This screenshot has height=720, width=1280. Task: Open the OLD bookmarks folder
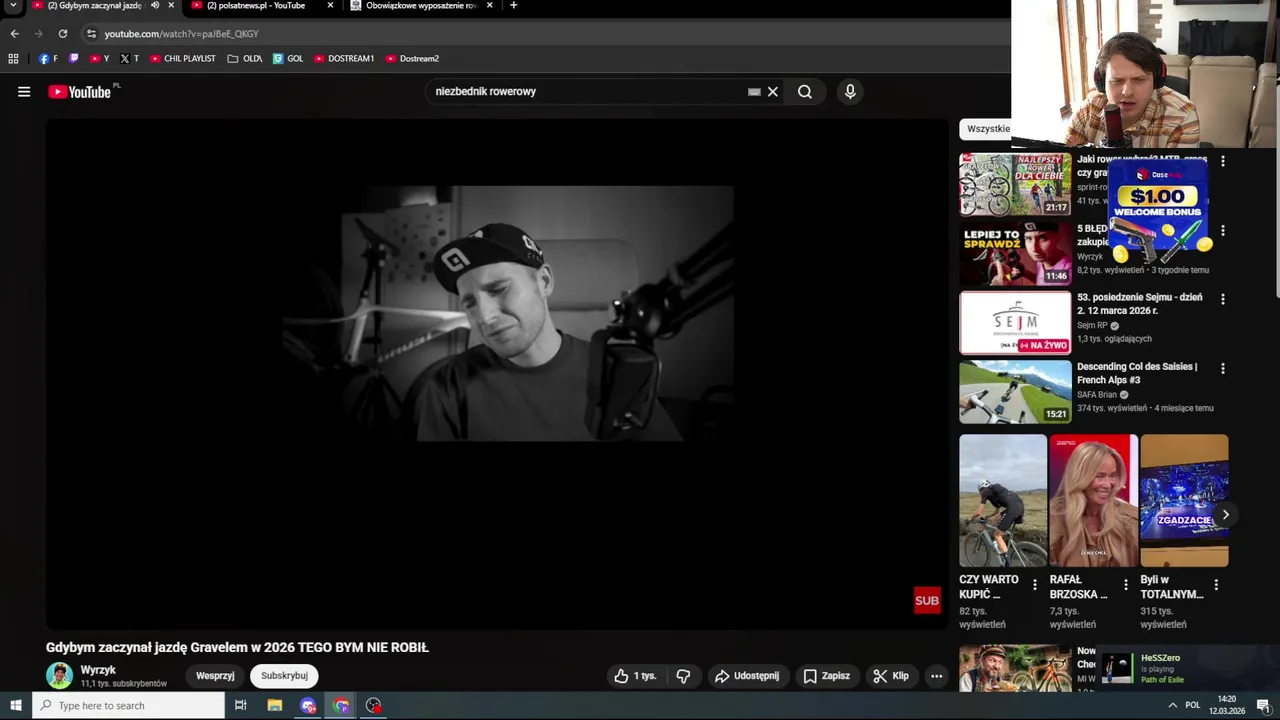tap(245, 59)
